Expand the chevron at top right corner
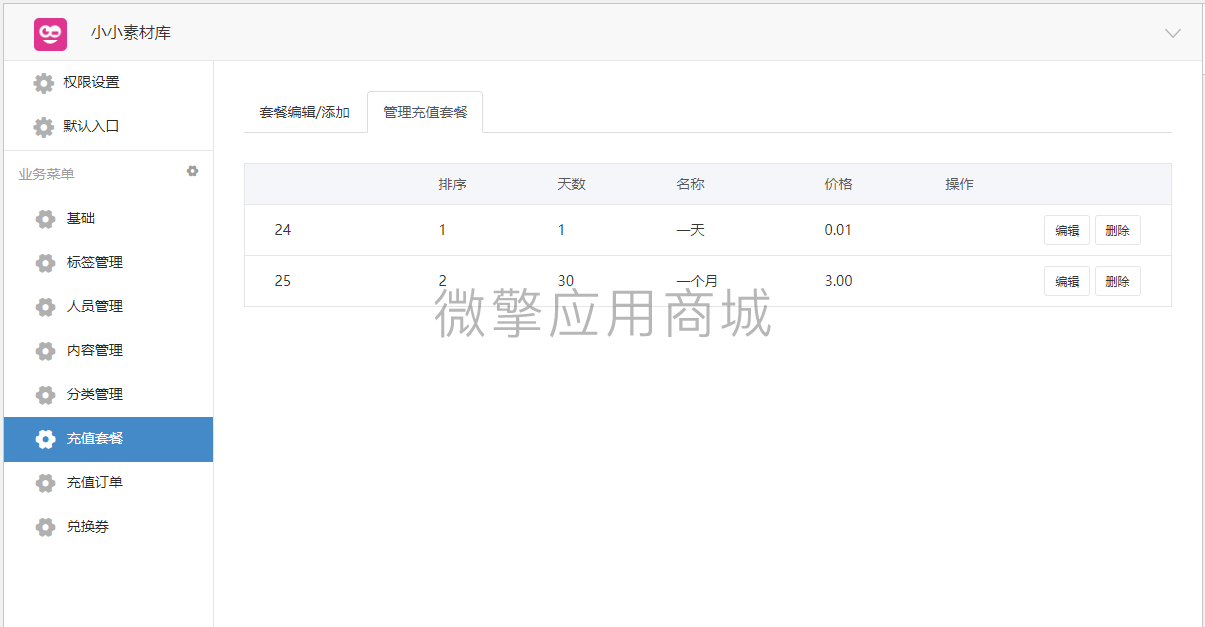 pos(1172,33)
